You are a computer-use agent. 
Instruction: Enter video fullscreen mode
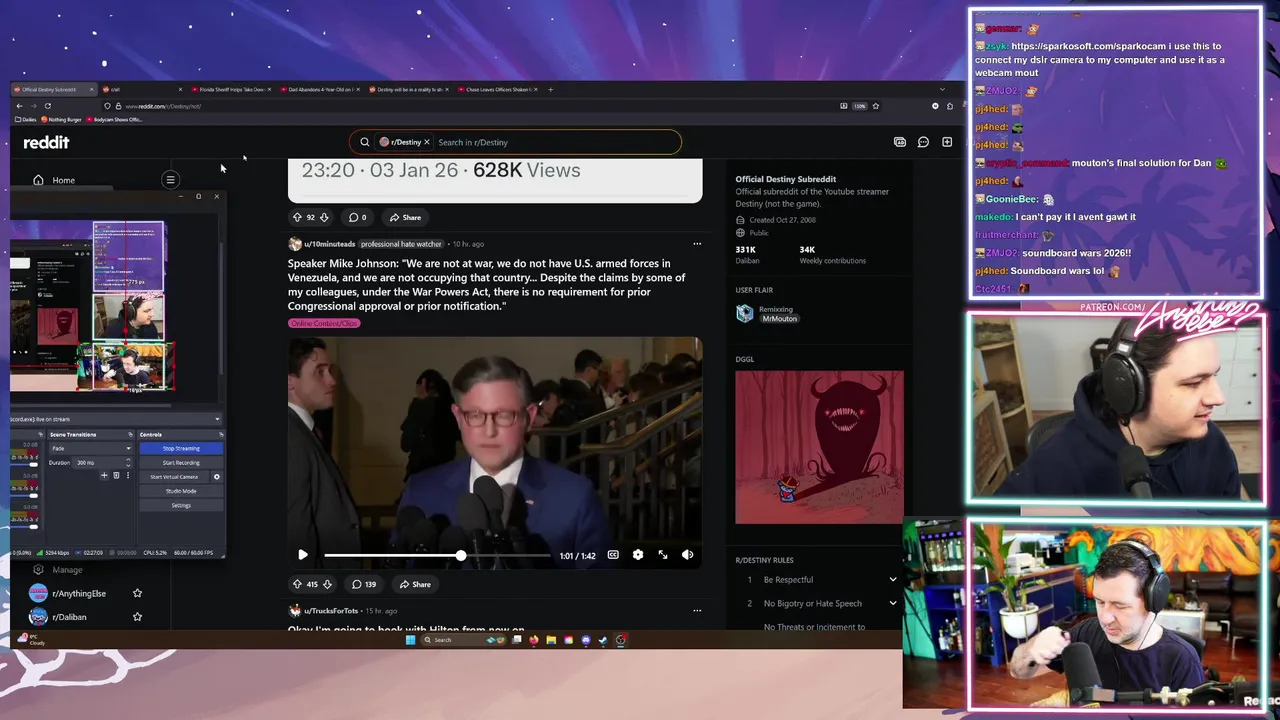click(663, 555)
